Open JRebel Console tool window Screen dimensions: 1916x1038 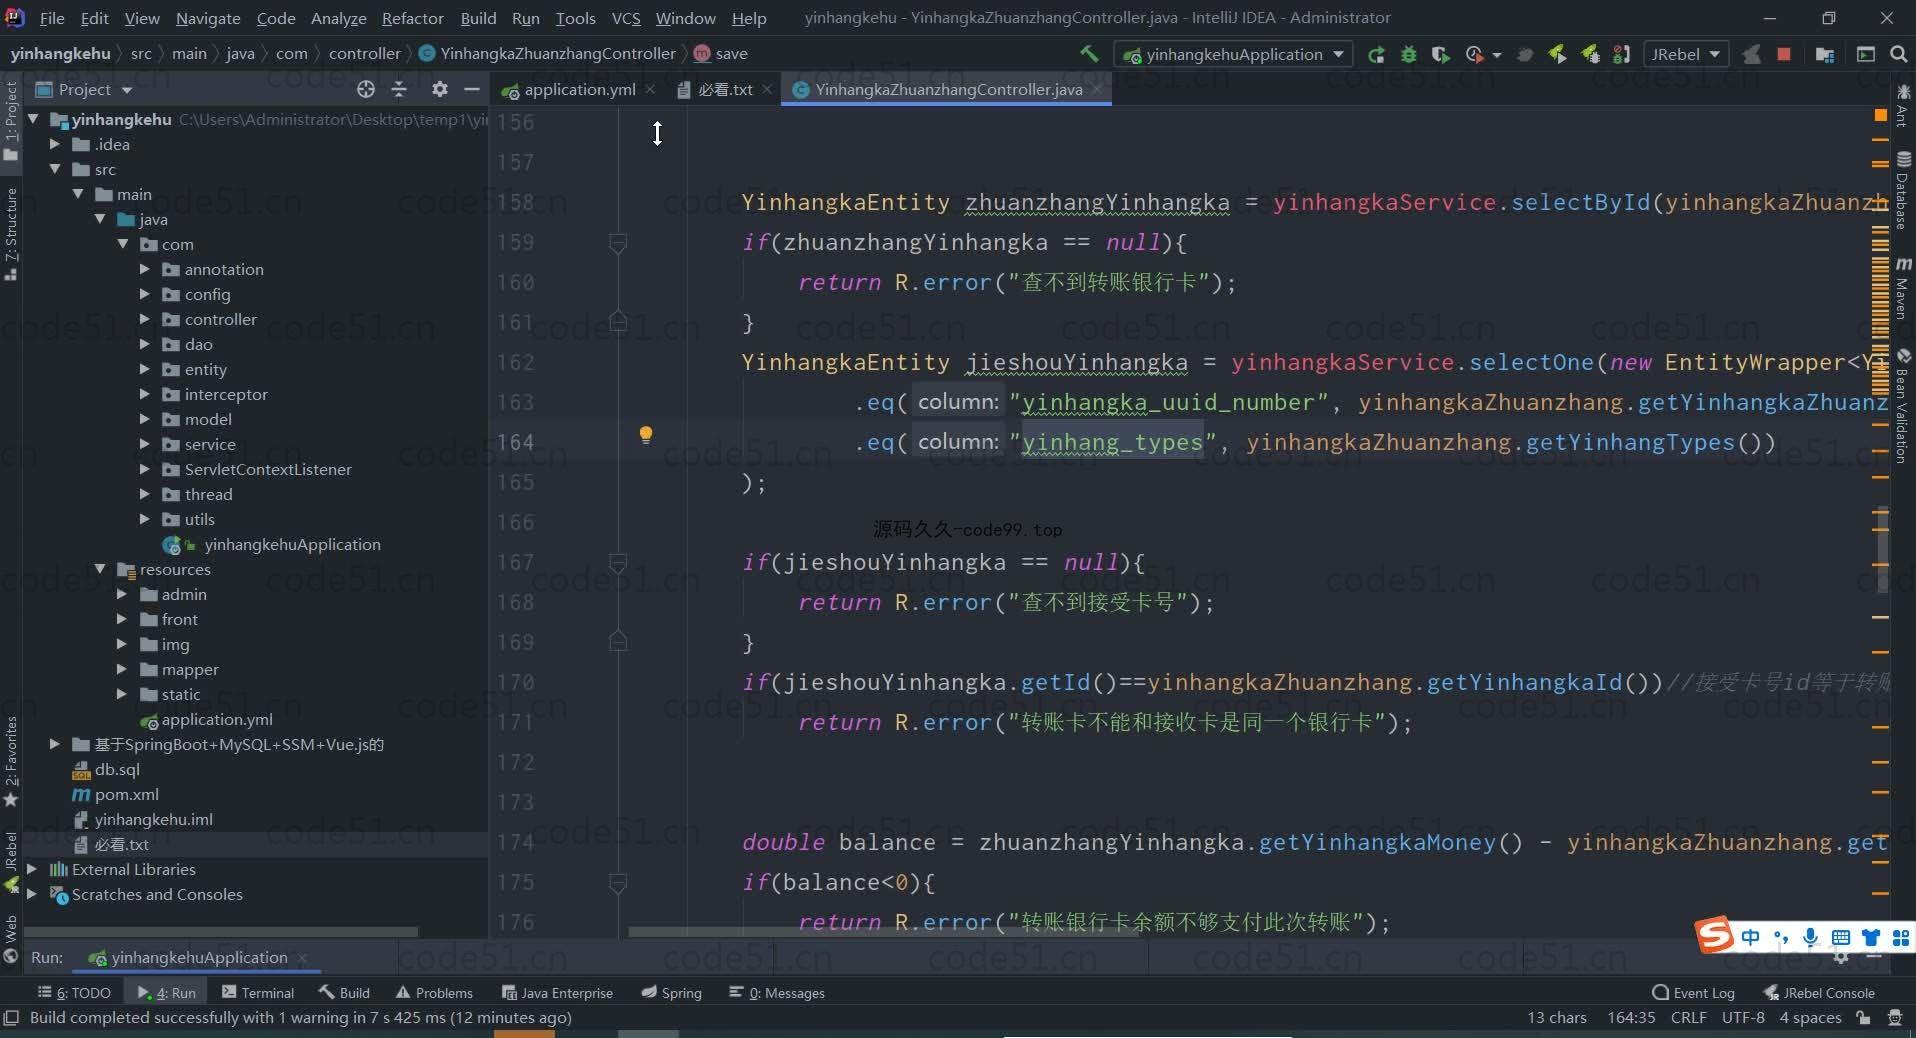click(1819, 993)
